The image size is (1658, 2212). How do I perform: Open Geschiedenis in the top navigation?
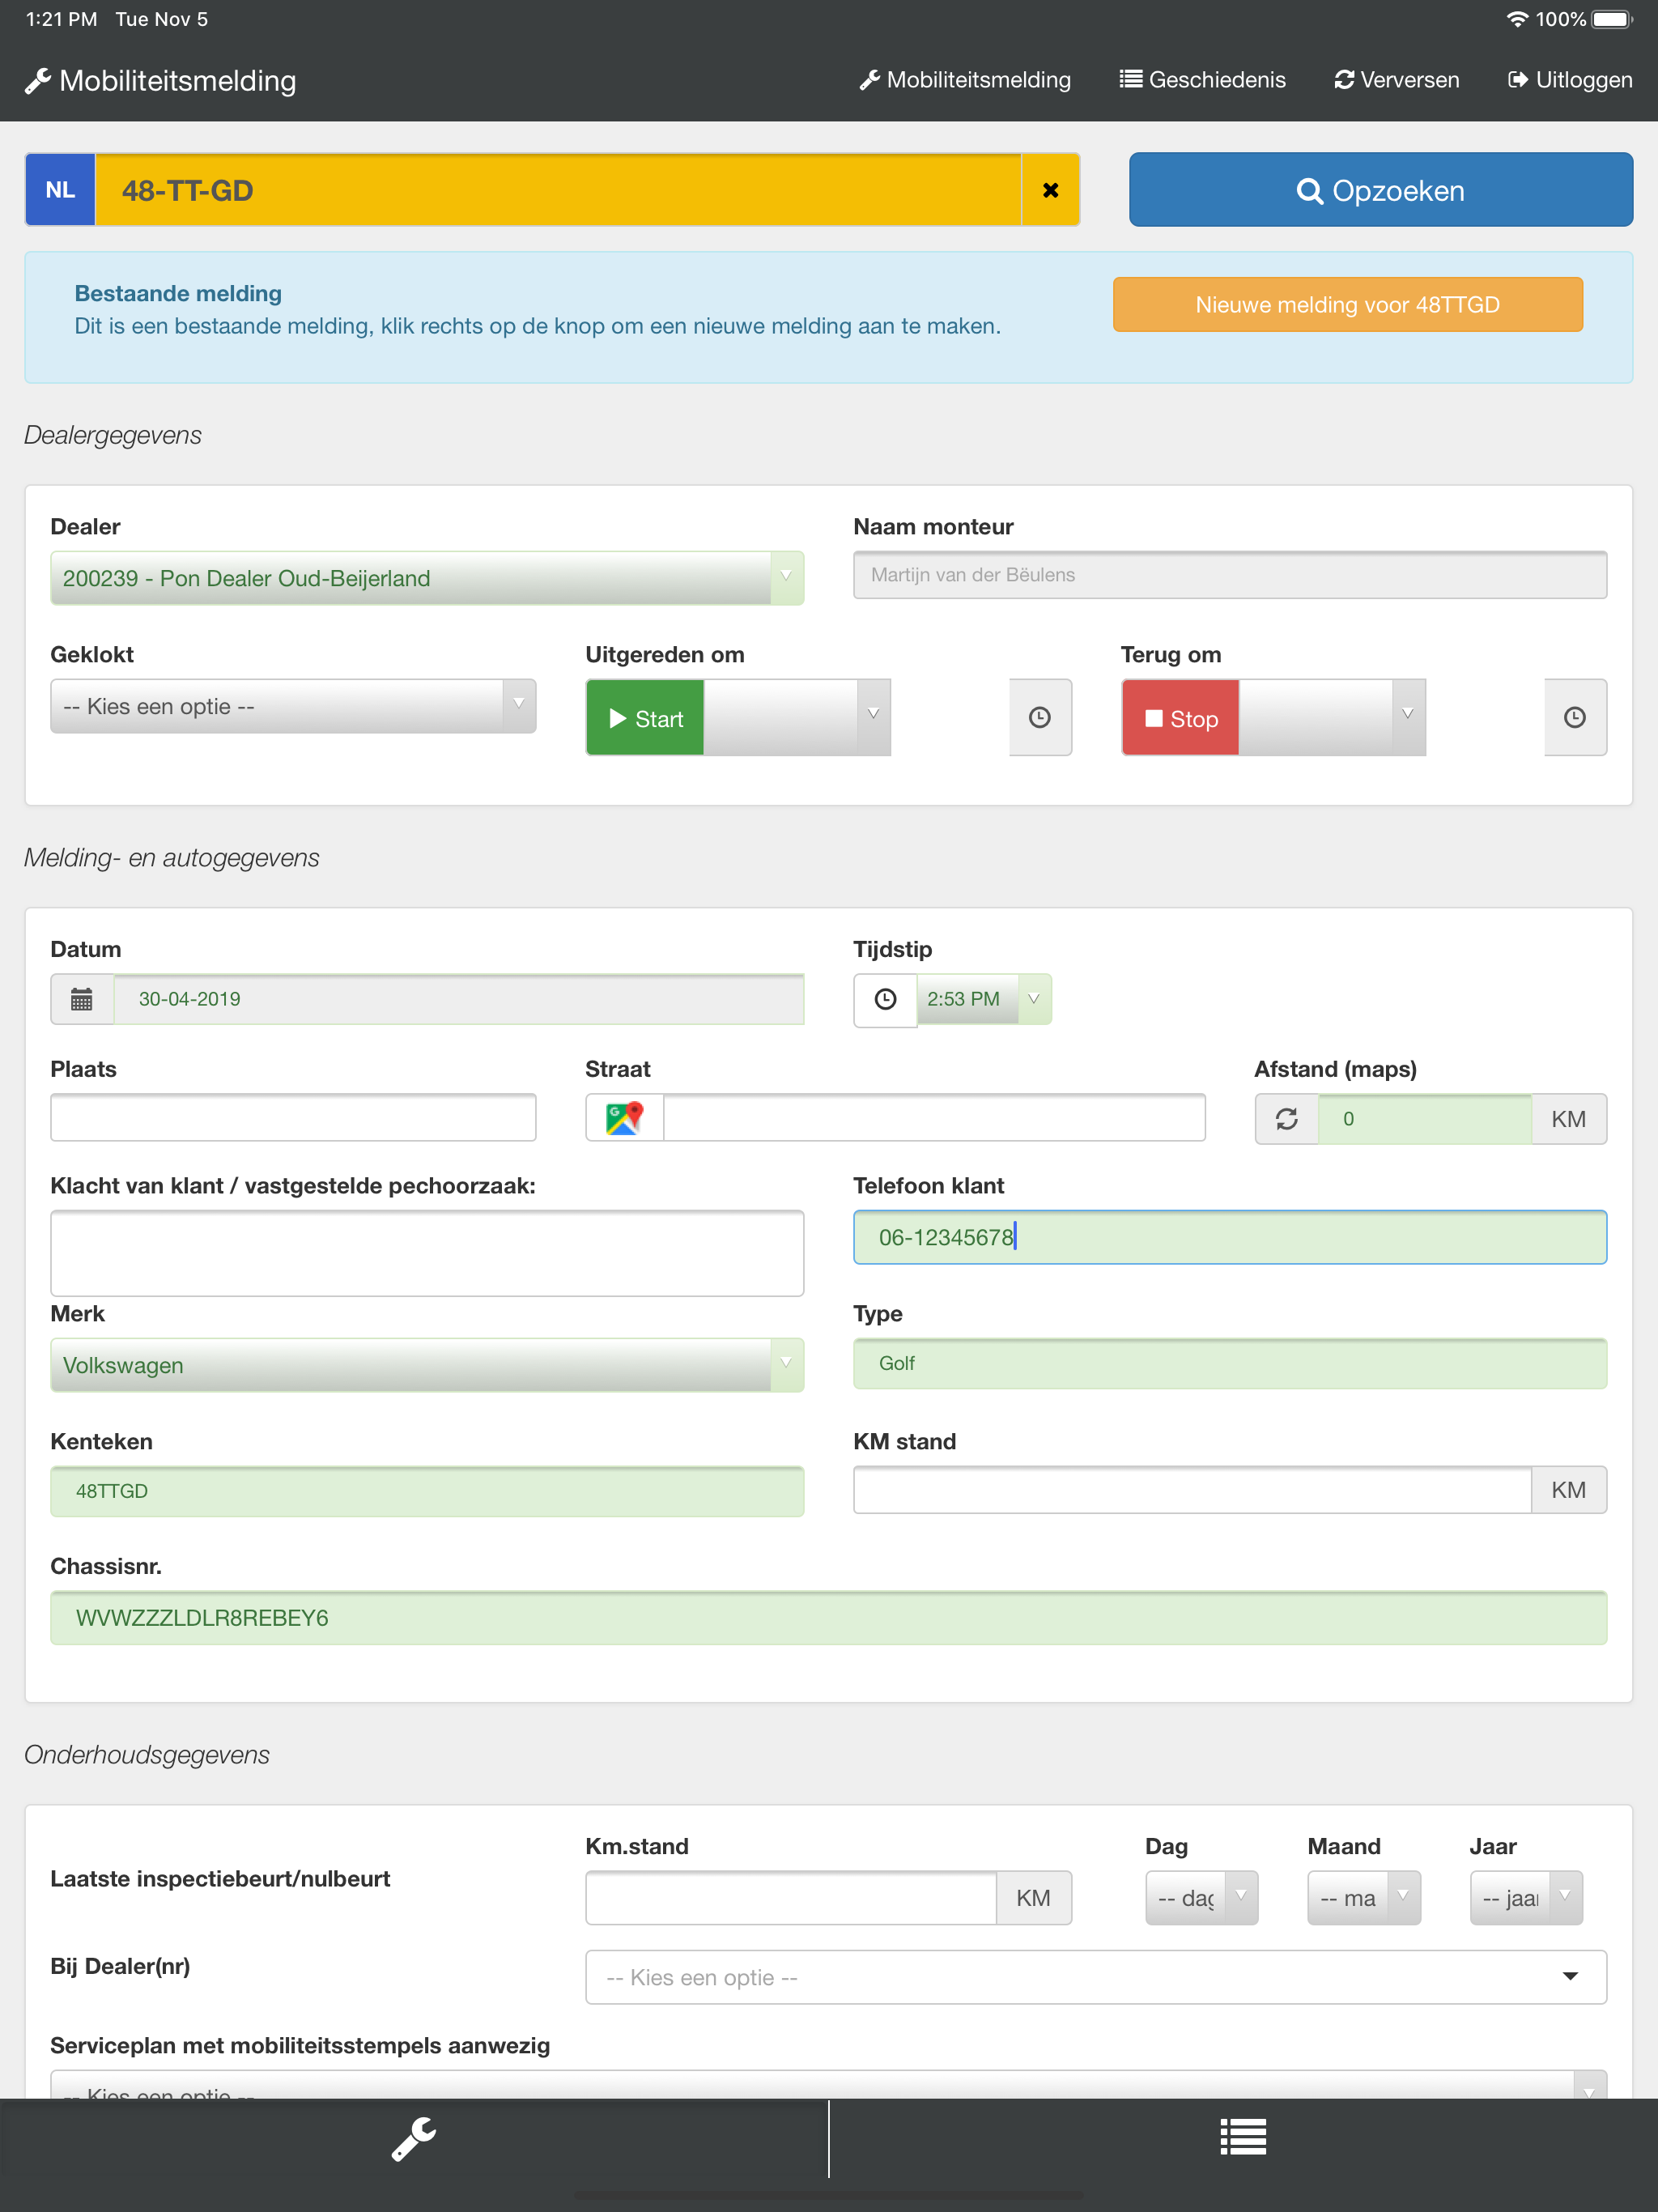1202,80
